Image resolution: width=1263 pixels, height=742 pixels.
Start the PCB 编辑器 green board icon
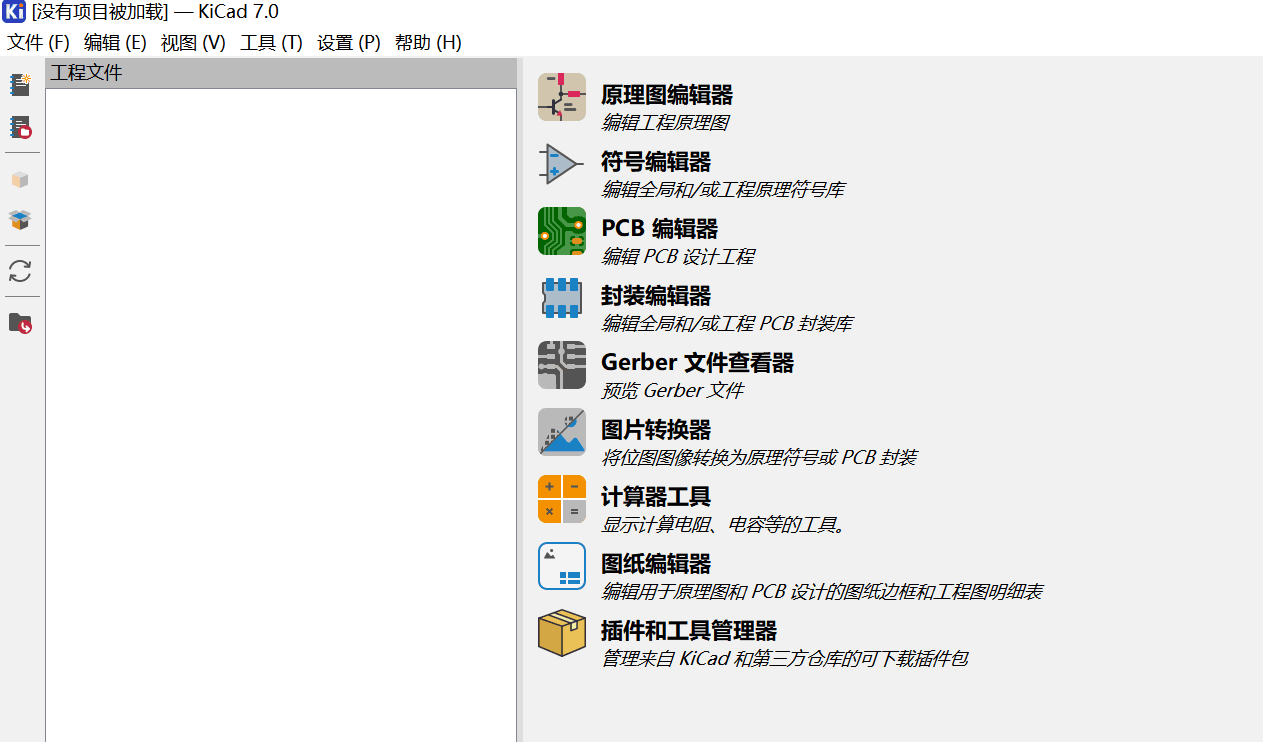pyautogui.click(x=561, y=231)
